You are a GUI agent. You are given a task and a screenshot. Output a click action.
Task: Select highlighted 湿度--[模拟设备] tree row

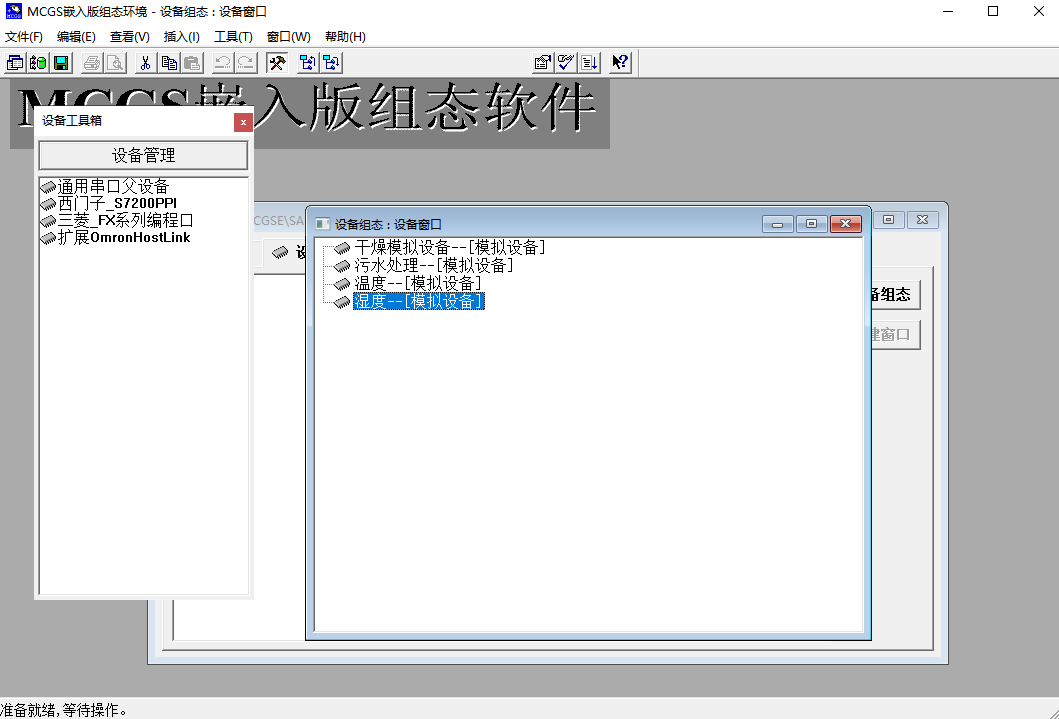(419, 301)
